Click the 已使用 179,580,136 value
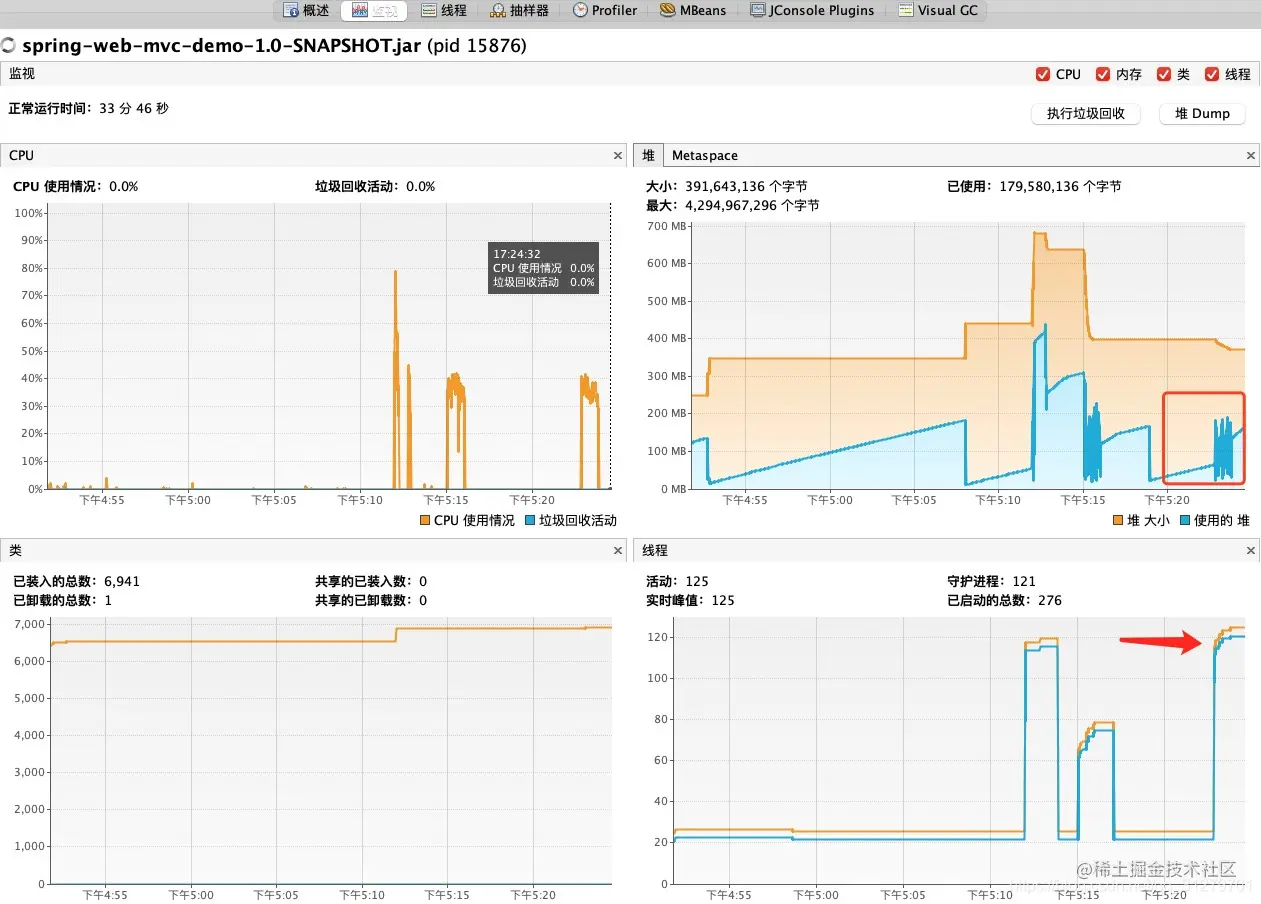 1060,186
